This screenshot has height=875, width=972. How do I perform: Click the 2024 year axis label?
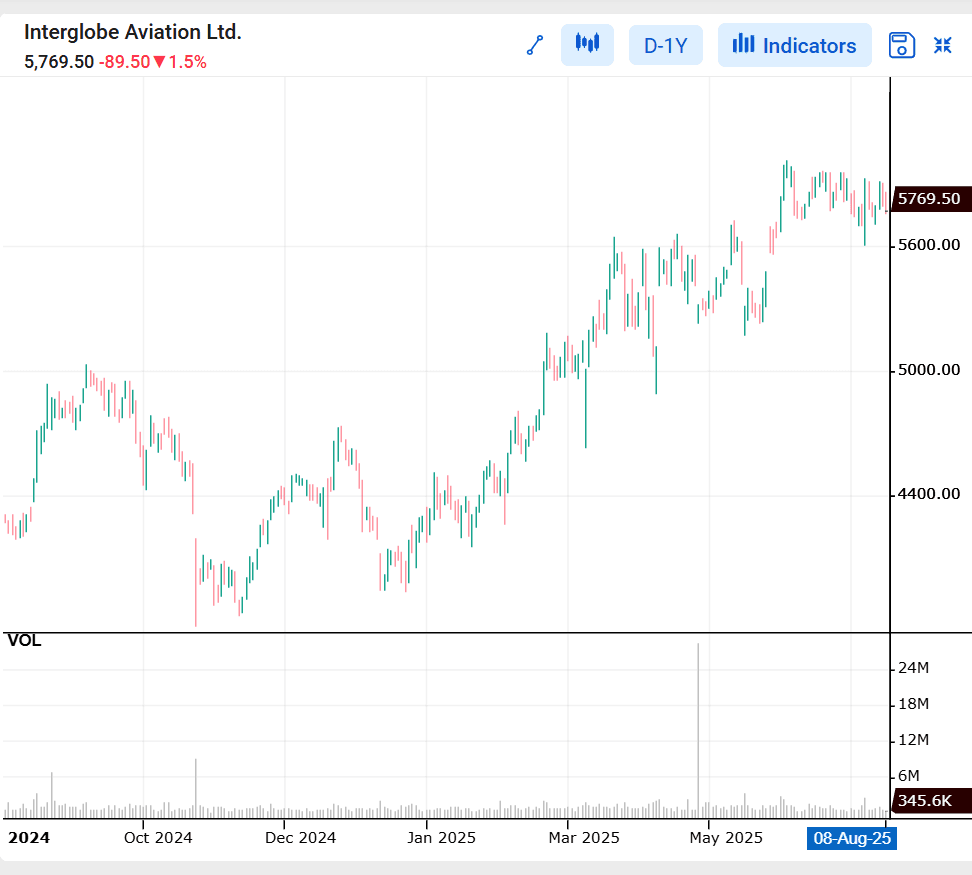click(29, 838)
